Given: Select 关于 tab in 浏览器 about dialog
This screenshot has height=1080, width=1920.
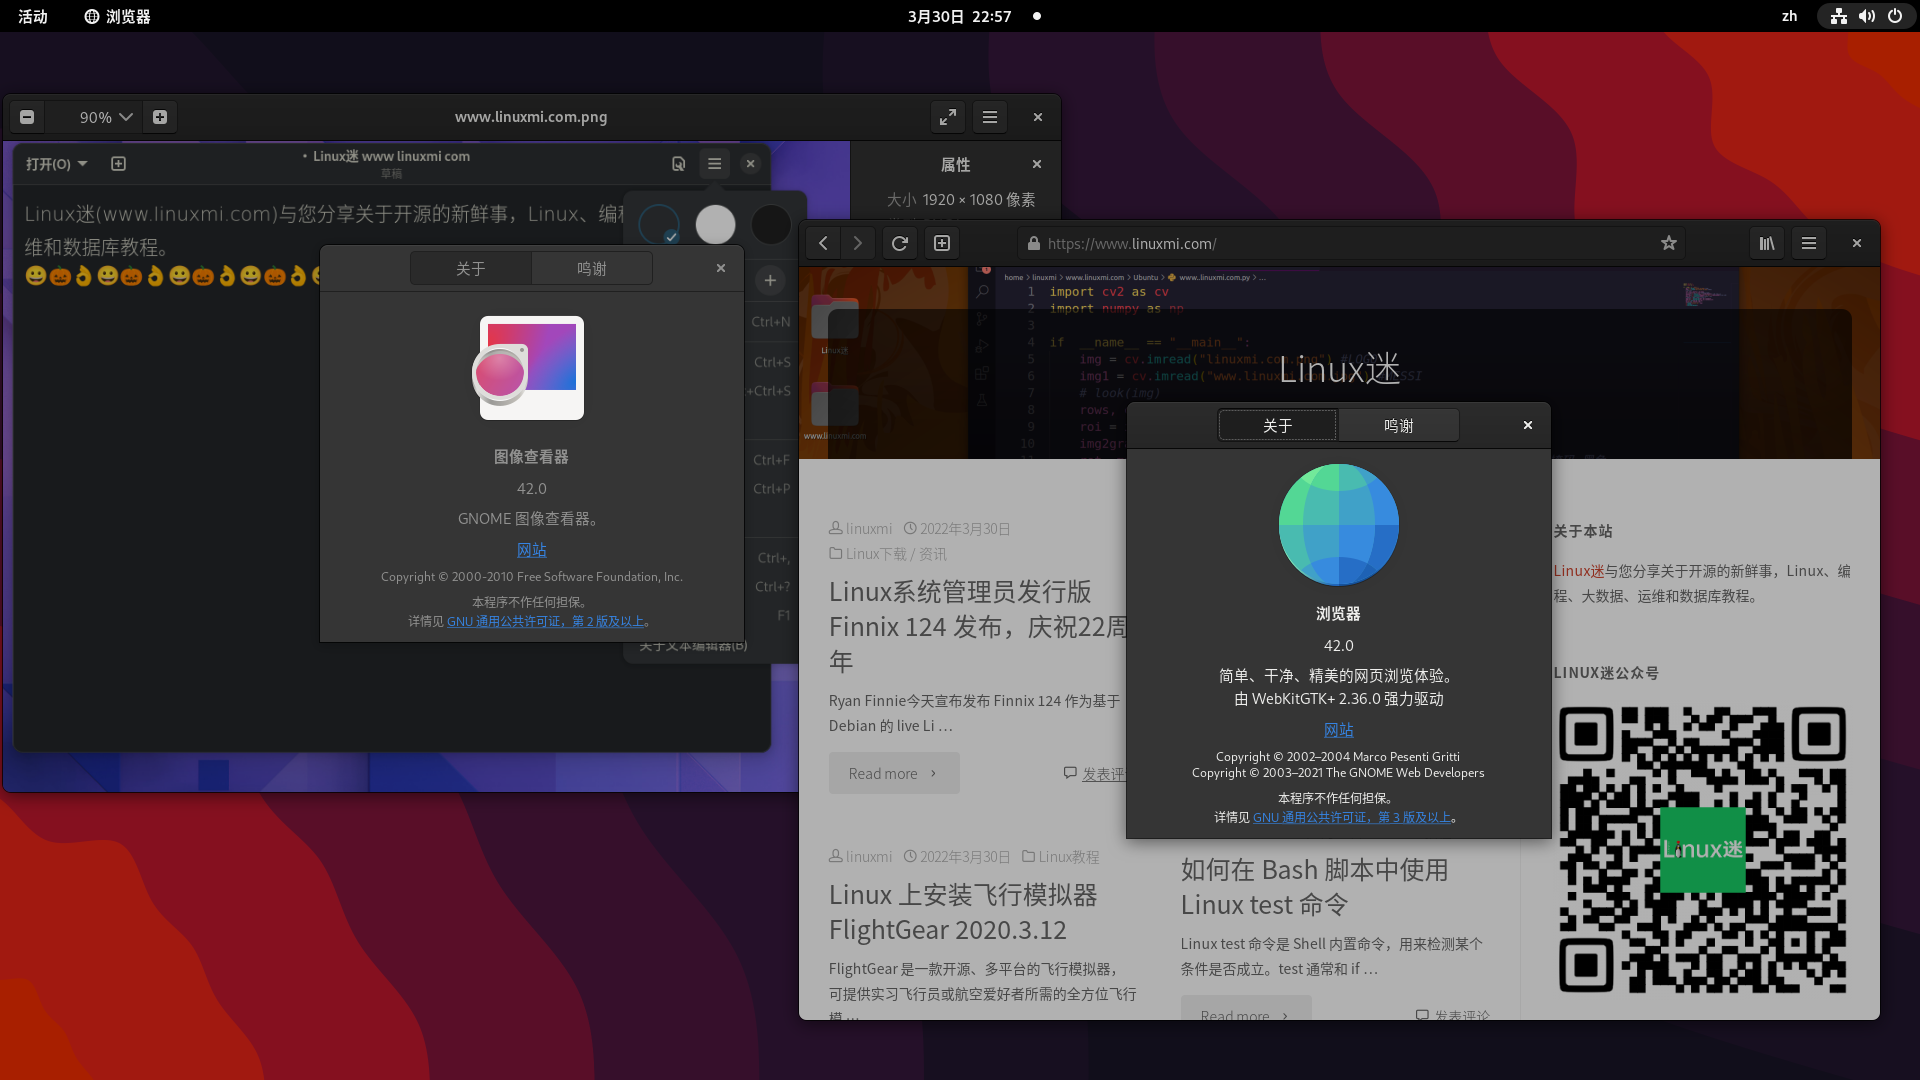Looking at the screenshot, I should (1277, 426).
